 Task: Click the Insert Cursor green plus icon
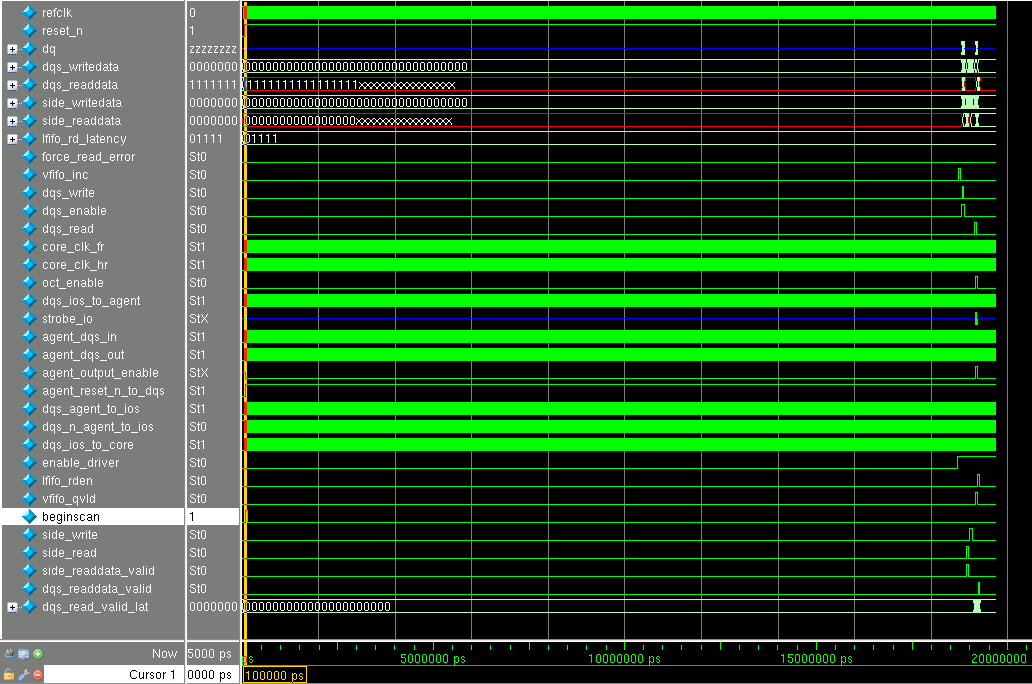[38, 654]
